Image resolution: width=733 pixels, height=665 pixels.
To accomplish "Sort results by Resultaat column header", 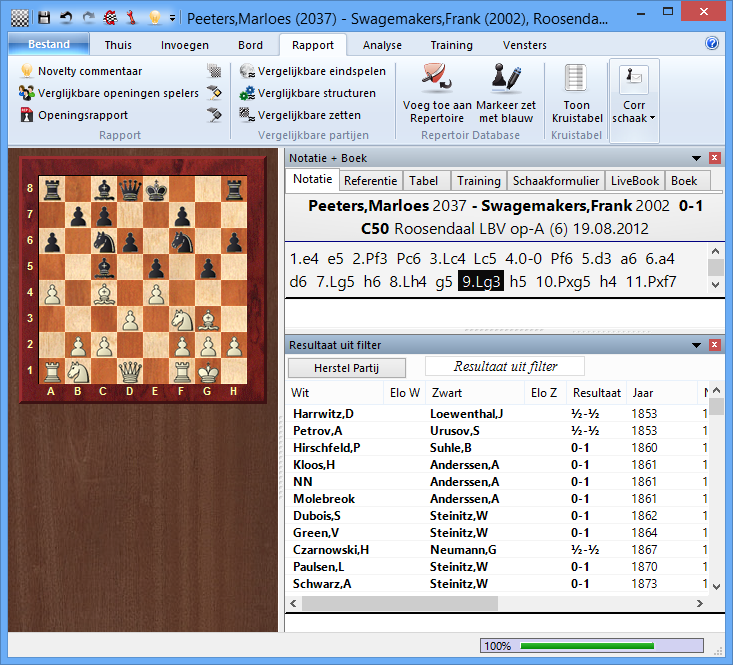I will point(596,393).
